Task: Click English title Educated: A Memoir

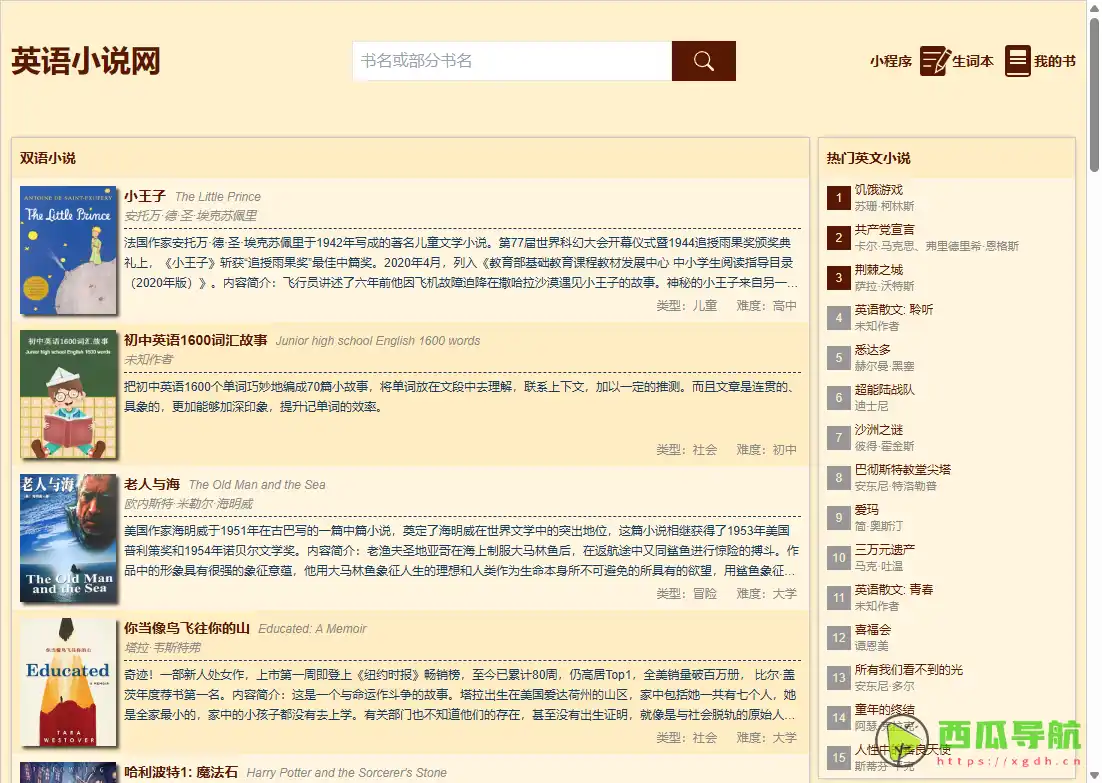Action: [x=312, y=629]
